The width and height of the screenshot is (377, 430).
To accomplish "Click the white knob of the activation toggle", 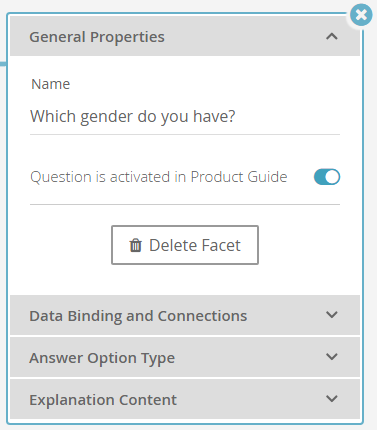I will pyautogui.click(x=332, y=177).
